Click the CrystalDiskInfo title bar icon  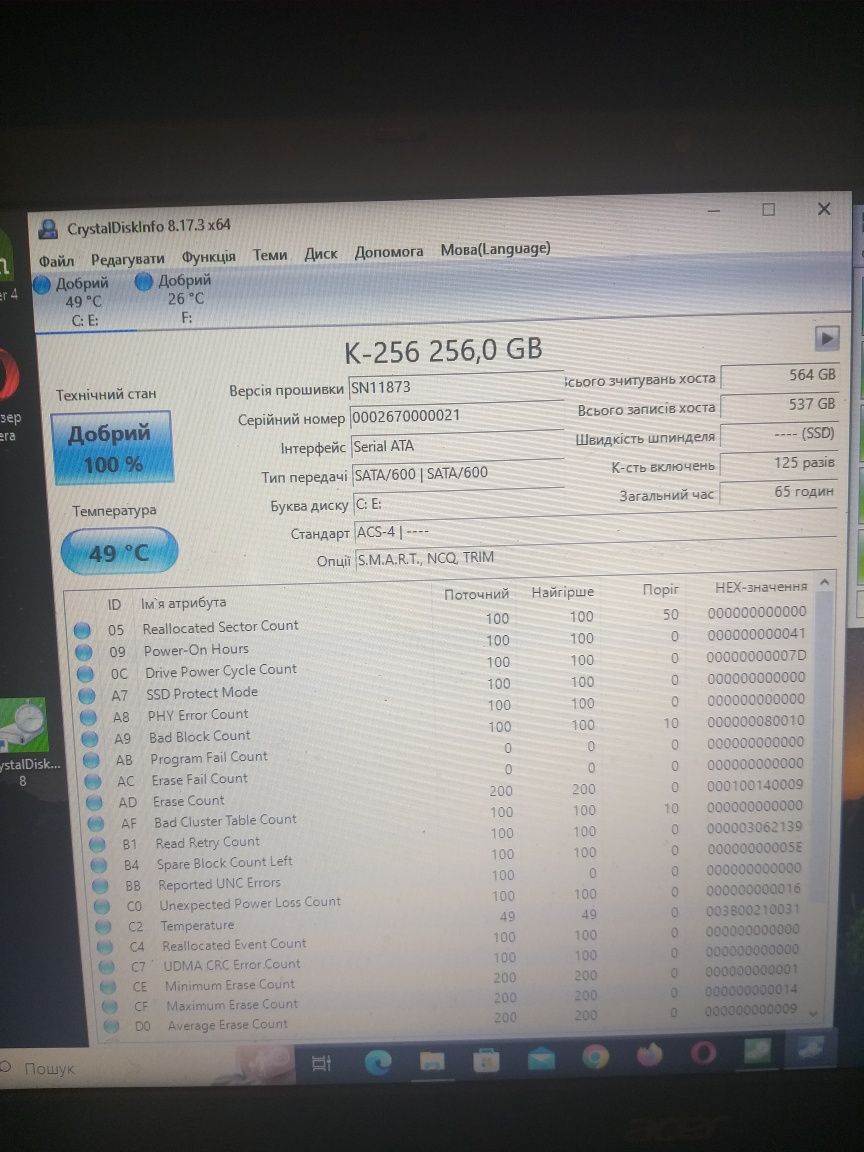[48, 229]
